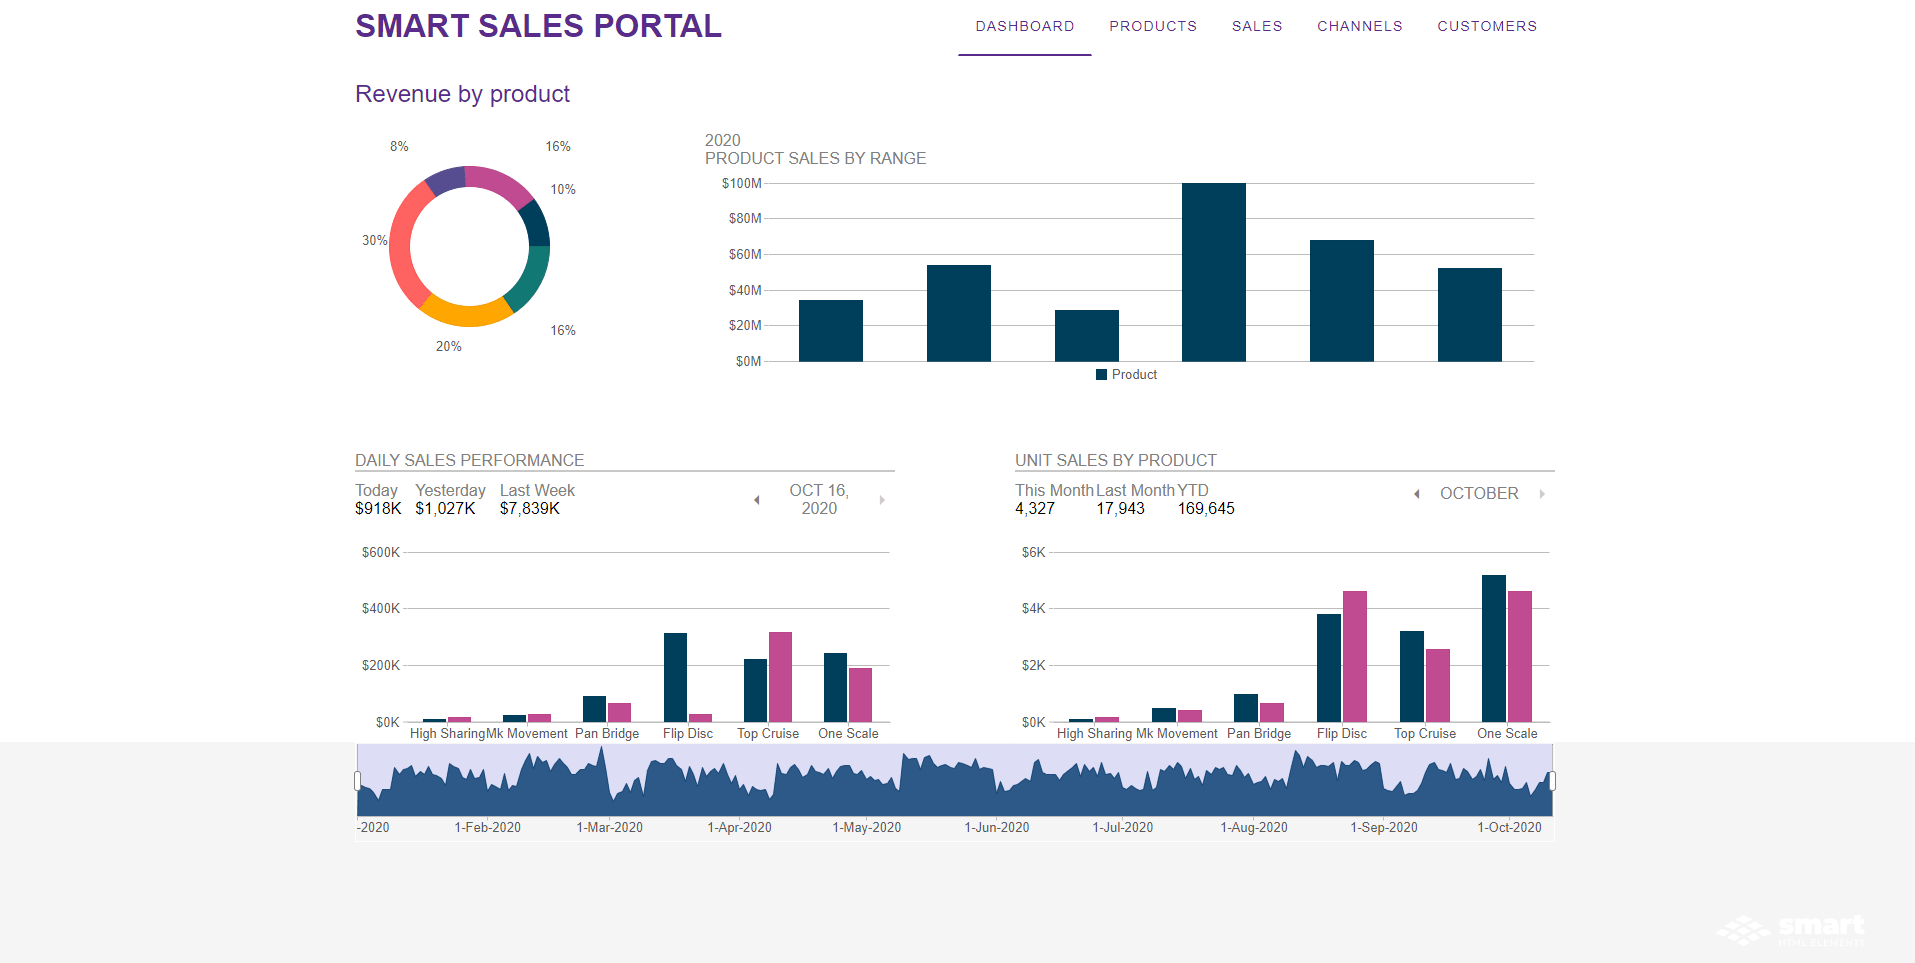Go to the Channels tab
Screen dimensions: 1915x963
tap(1359, 27)
